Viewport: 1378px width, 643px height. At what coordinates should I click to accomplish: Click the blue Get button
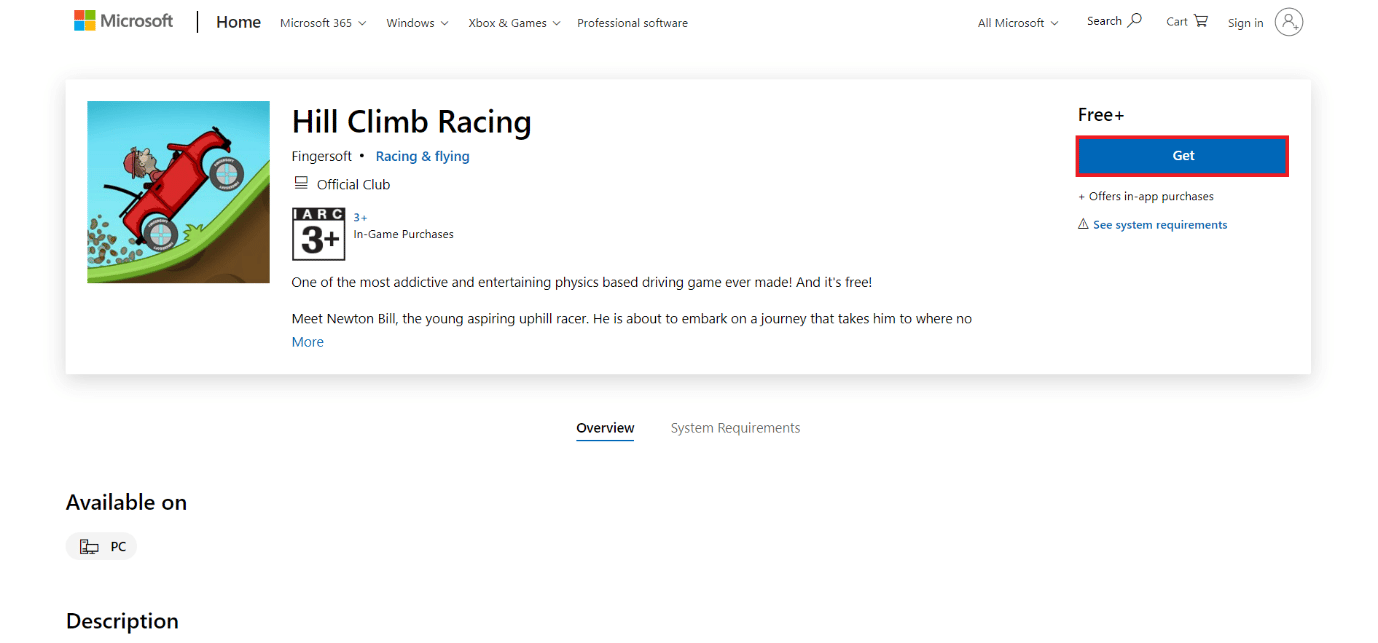point(1183,156)
